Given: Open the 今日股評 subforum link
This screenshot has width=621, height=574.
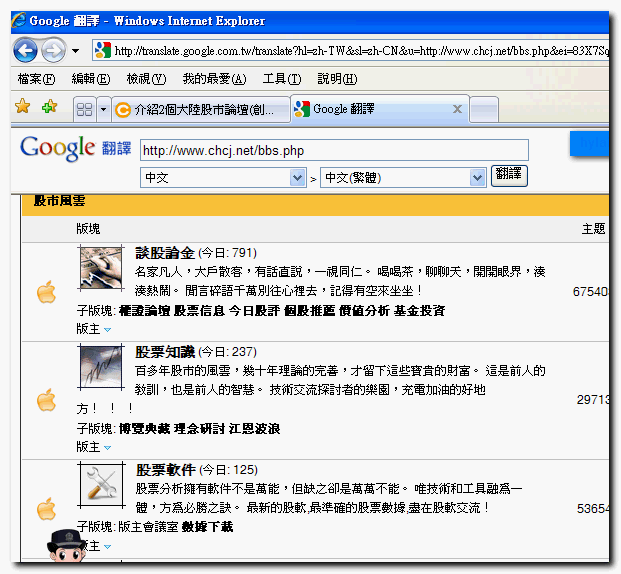Looking at the screenshot, I should [x=254, y=311].
